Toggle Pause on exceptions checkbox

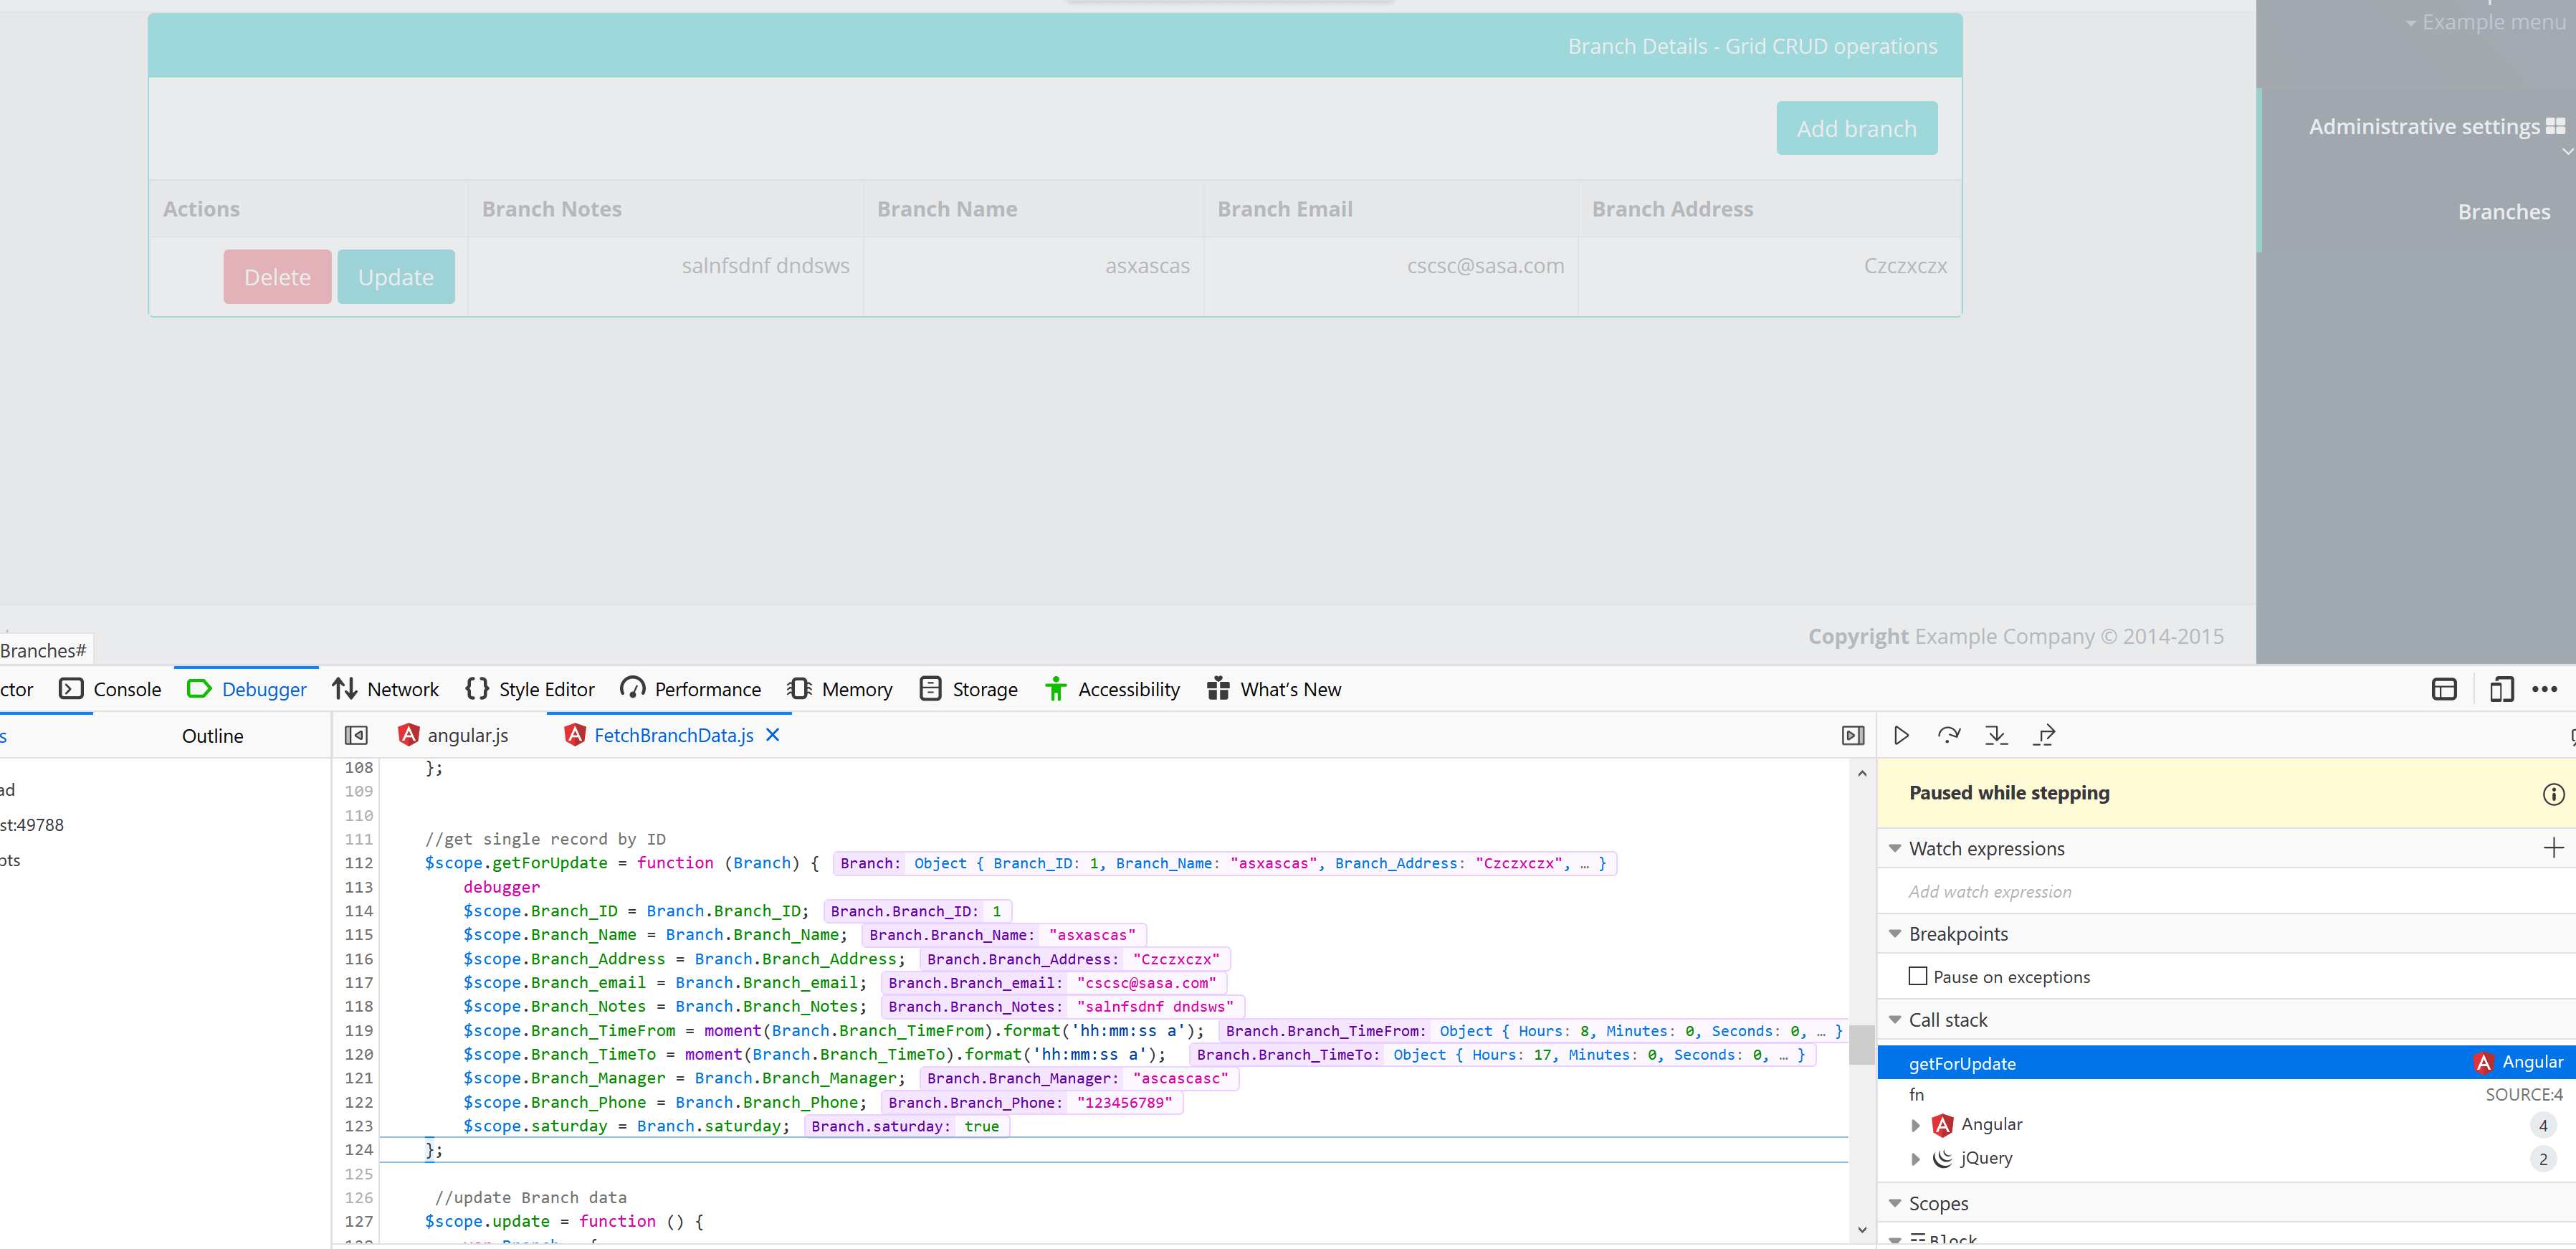click(x=1917, y=976)
